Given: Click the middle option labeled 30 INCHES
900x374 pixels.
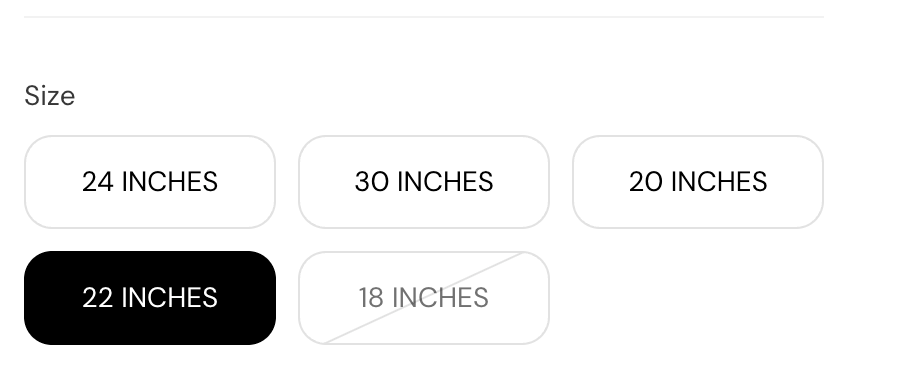Looking at the screenshot, I should 424,182.
